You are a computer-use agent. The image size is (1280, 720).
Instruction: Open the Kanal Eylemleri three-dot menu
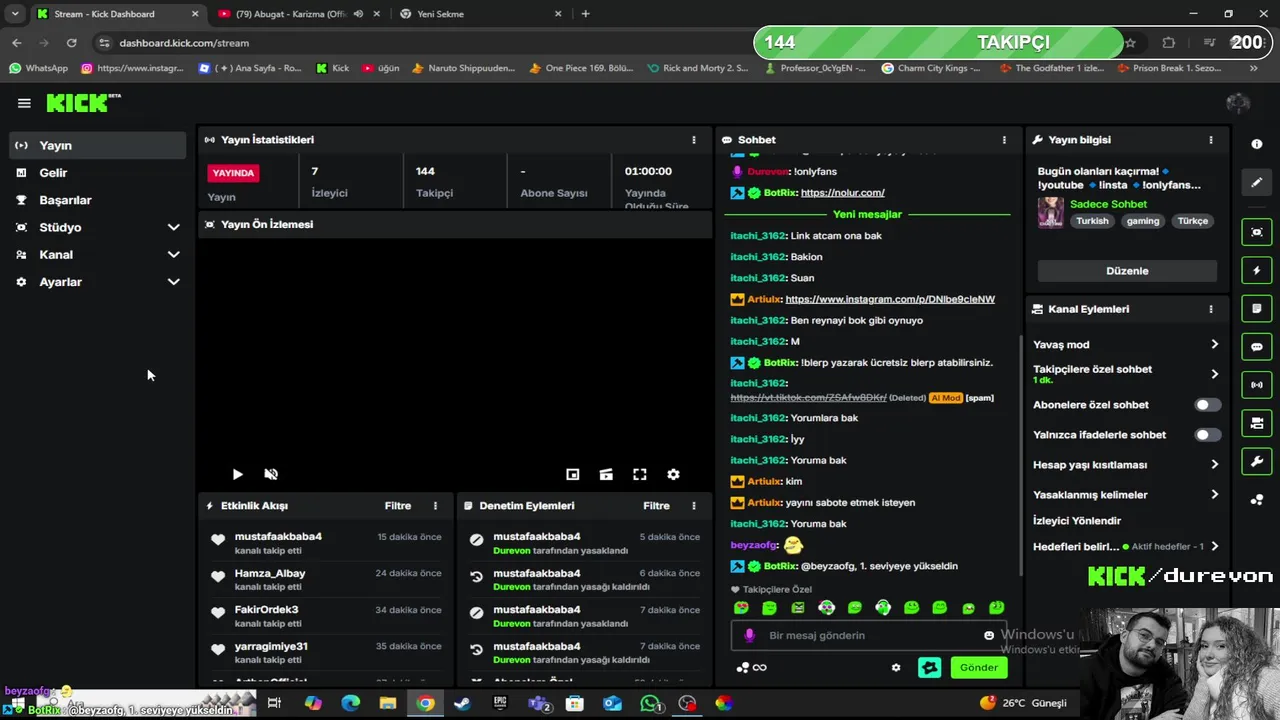pyautogui.click(x=1210, y=309)
